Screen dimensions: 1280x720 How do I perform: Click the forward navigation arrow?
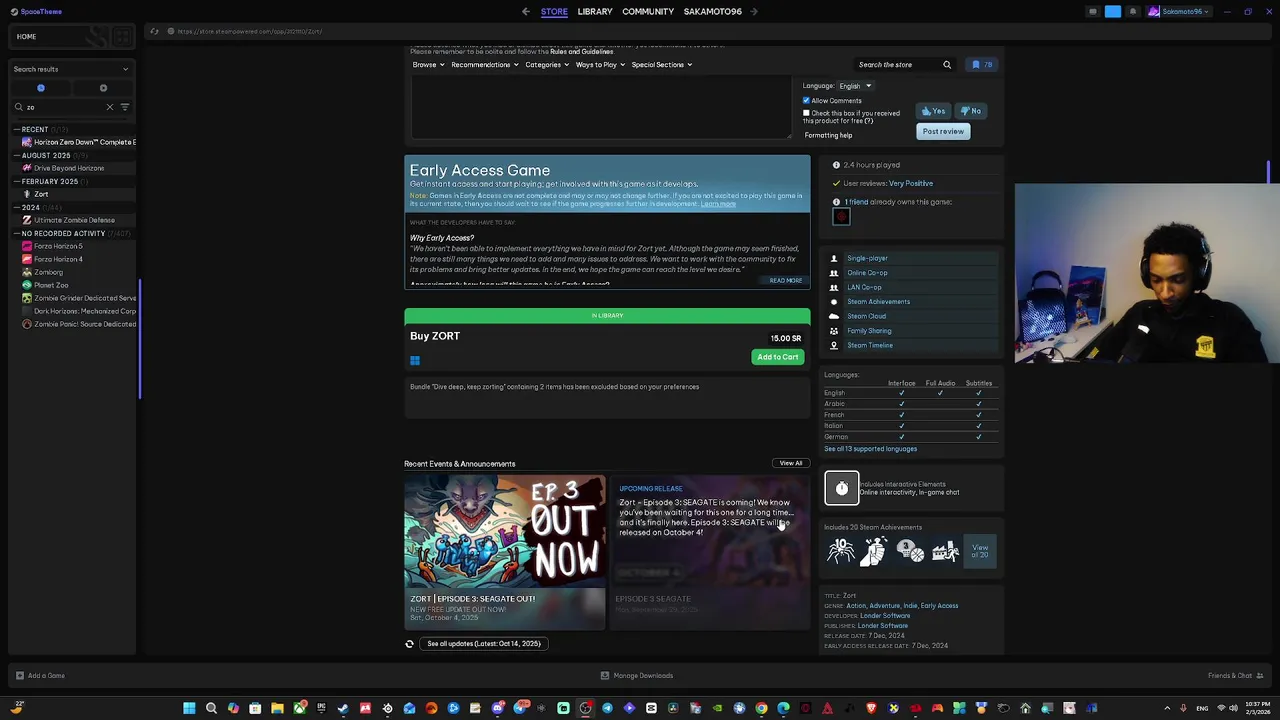(x=754, y=12)
